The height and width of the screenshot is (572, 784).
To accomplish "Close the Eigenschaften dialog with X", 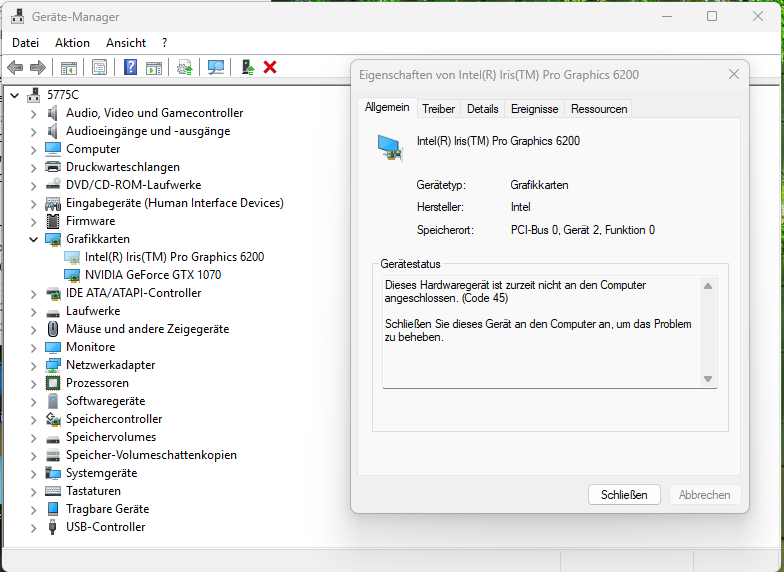I will [x=734, y=74].
